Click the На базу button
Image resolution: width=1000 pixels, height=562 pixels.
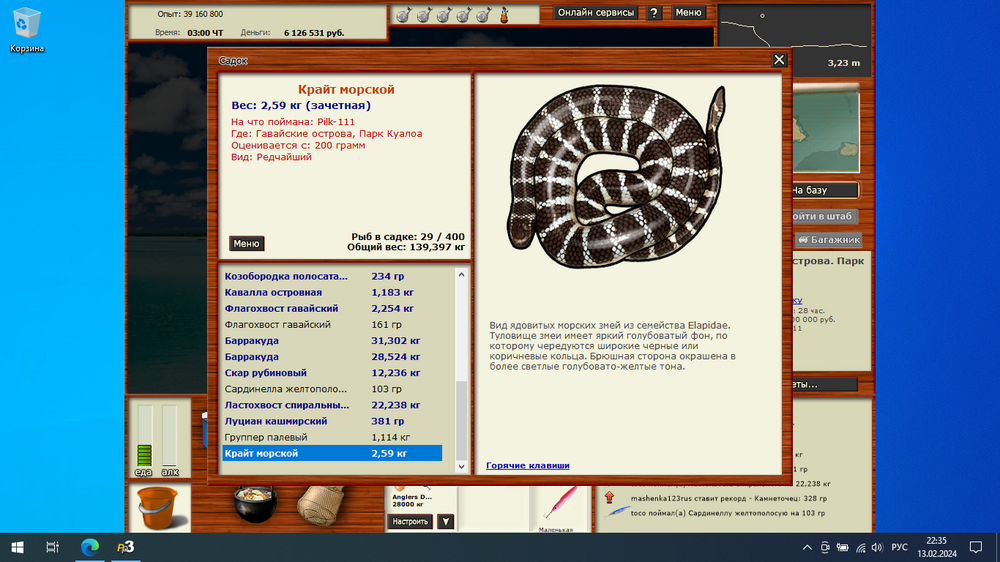tap(825, 190)
